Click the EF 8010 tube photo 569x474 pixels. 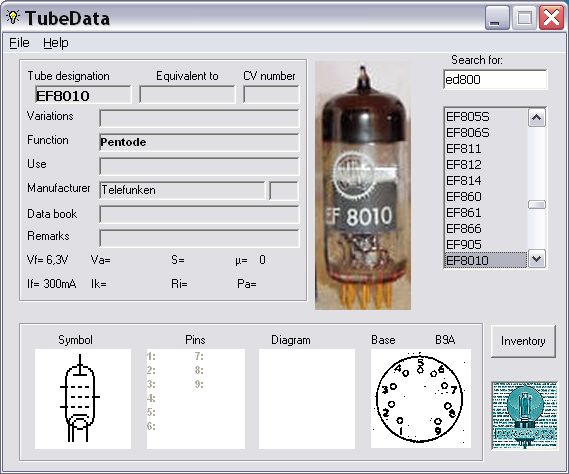click(363, 185)
